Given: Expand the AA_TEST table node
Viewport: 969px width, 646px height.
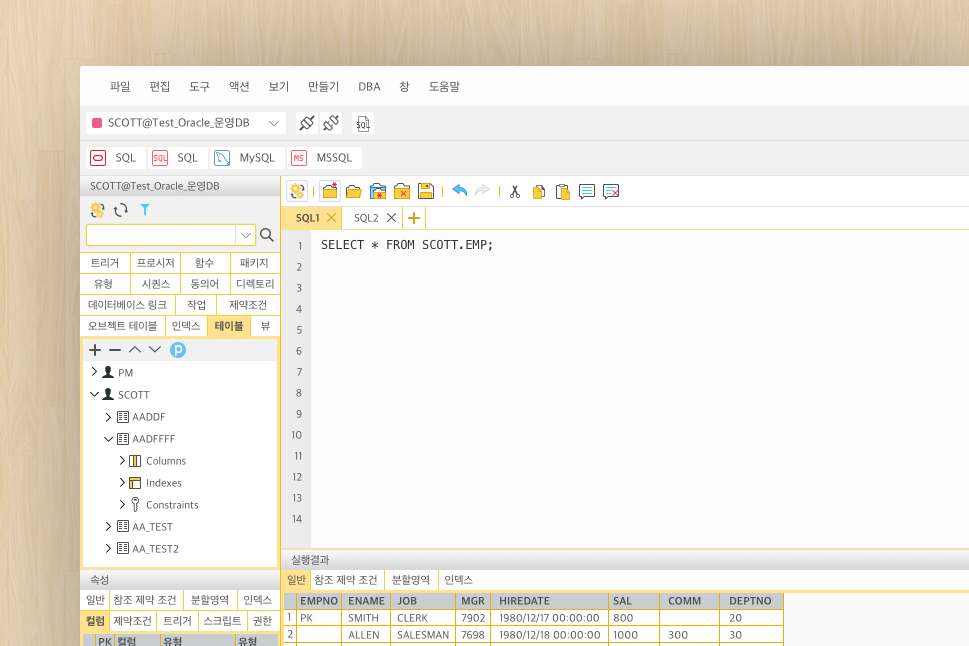Looking at the screenshot, I should pos(109,526).
